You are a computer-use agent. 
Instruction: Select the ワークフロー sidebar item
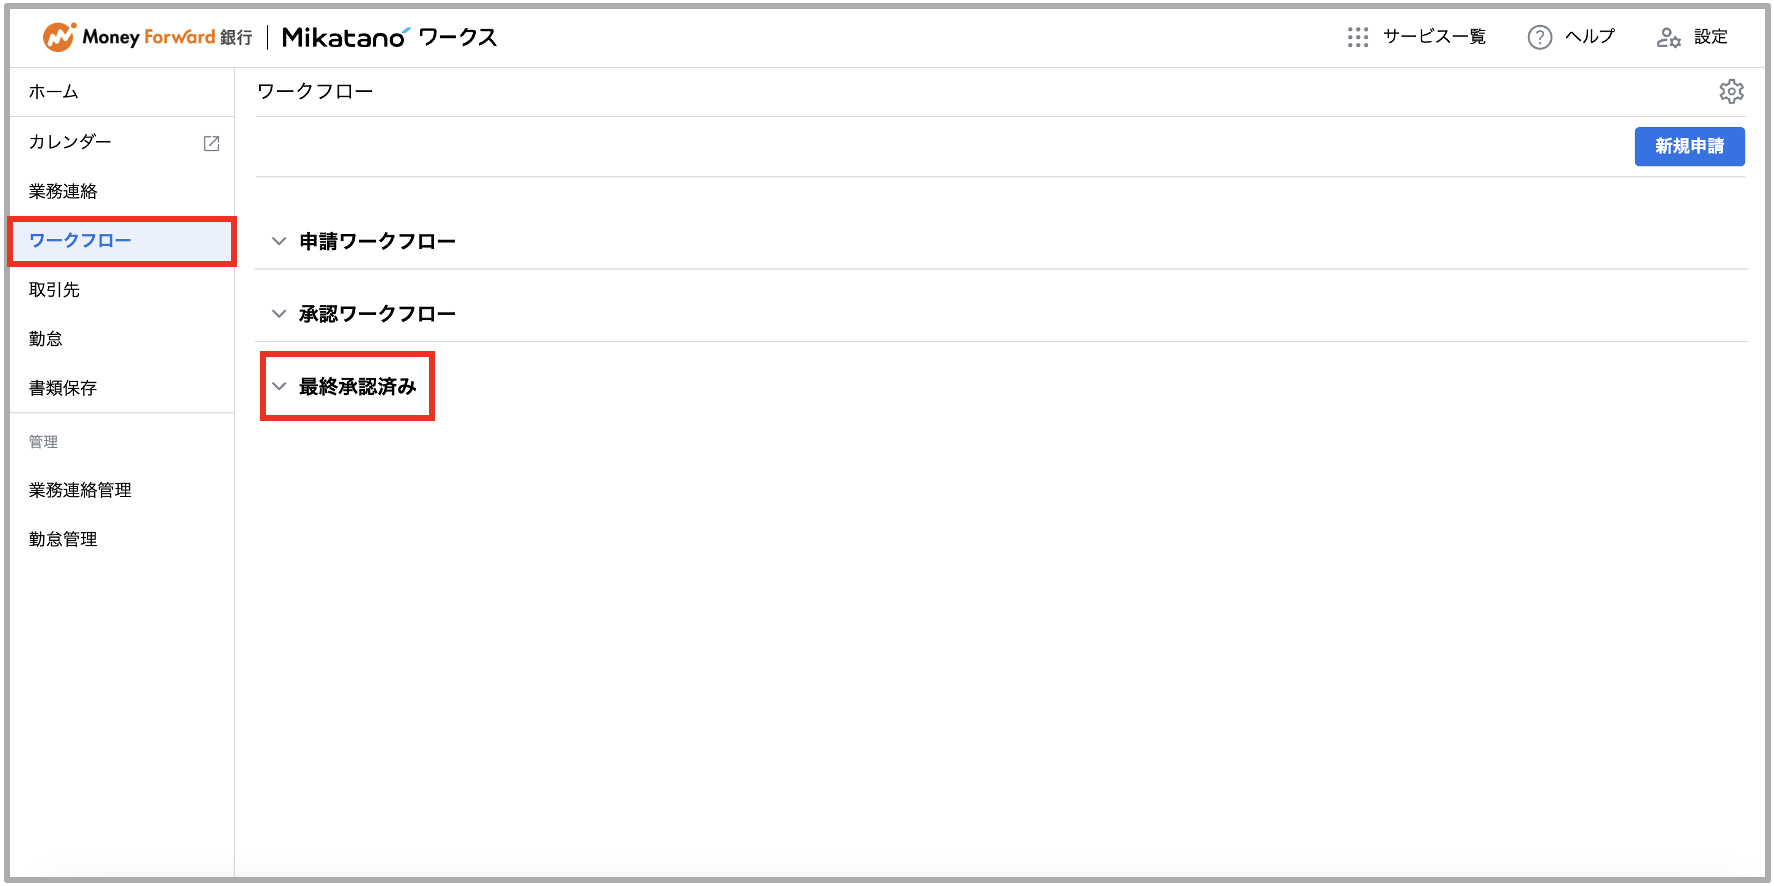tap(121, 241)
